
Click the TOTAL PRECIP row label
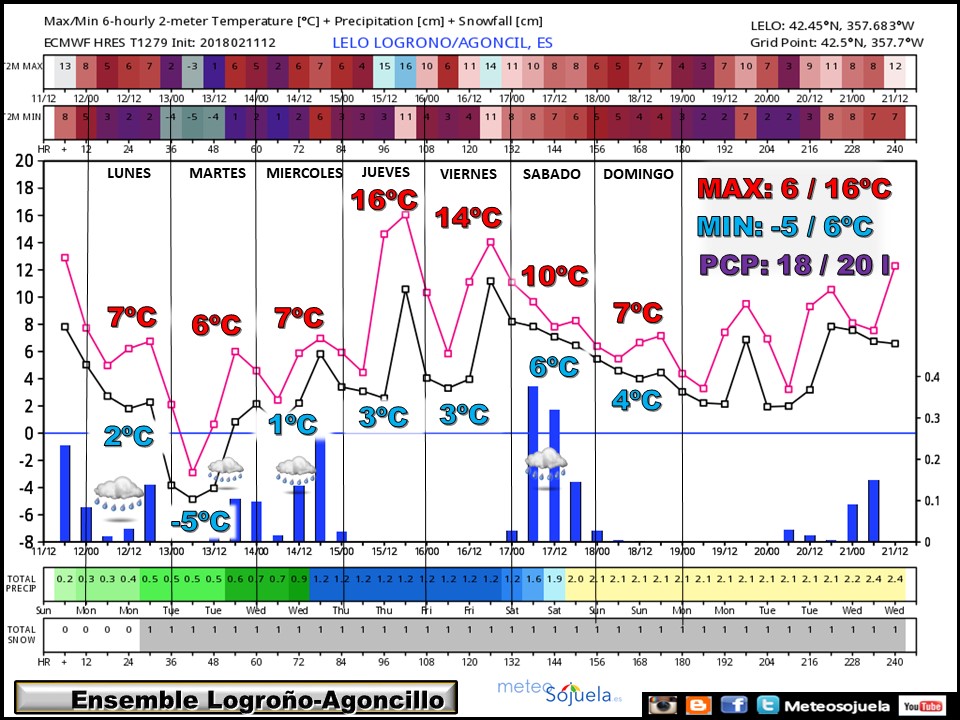[x=21, y=583]
